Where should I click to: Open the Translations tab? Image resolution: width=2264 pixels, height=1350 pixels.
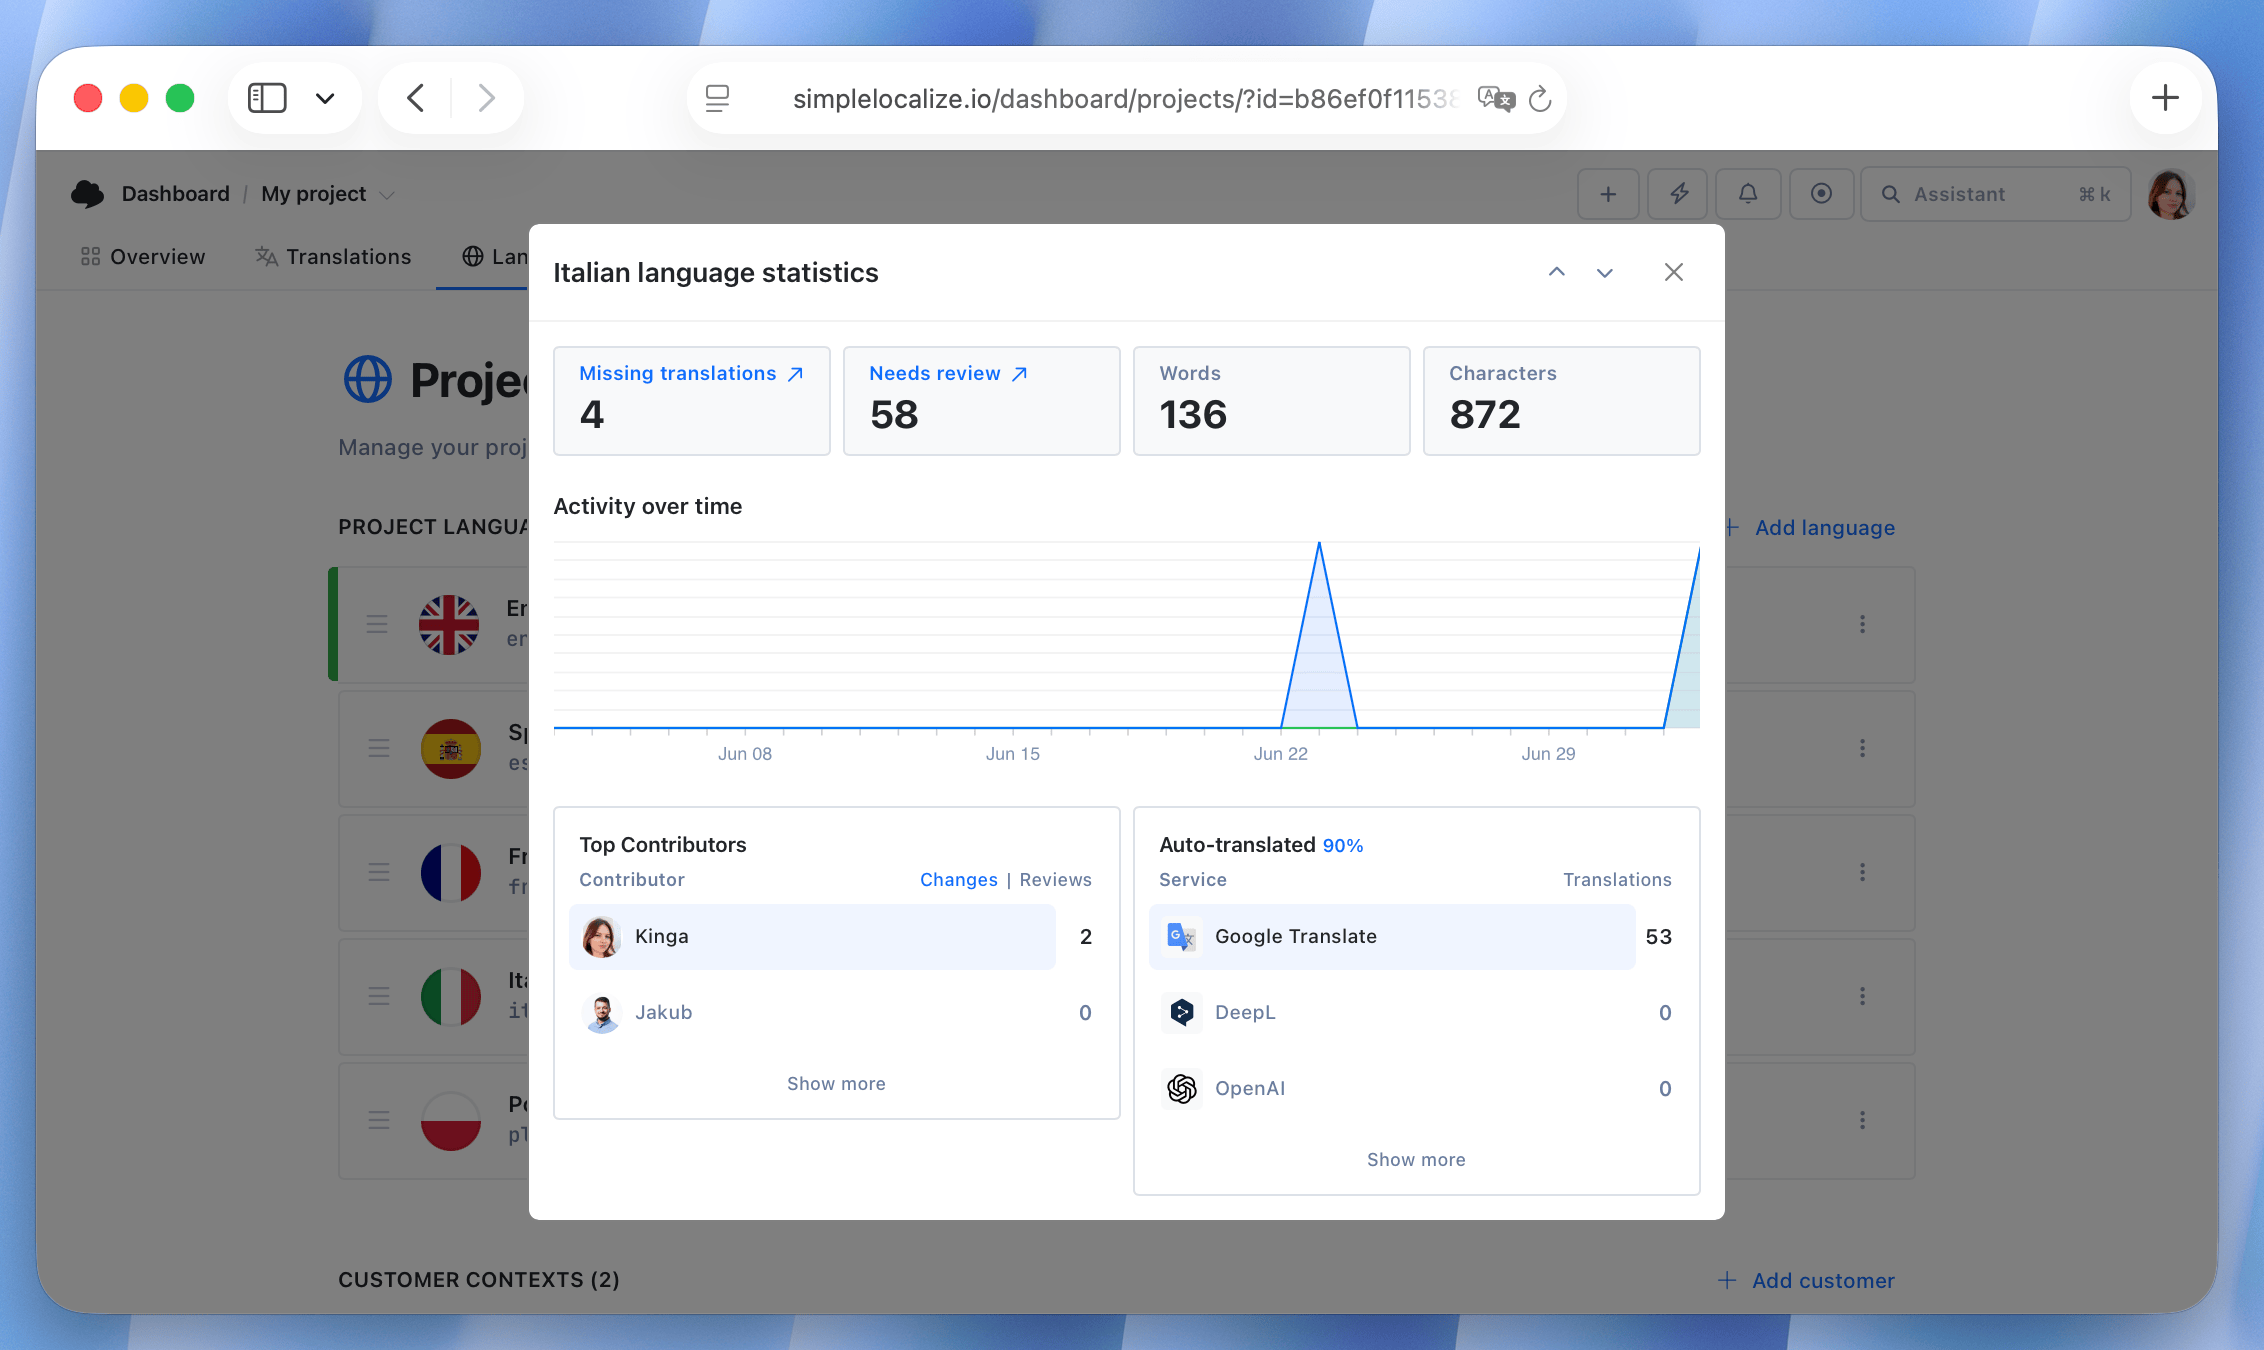pos(333,257)
